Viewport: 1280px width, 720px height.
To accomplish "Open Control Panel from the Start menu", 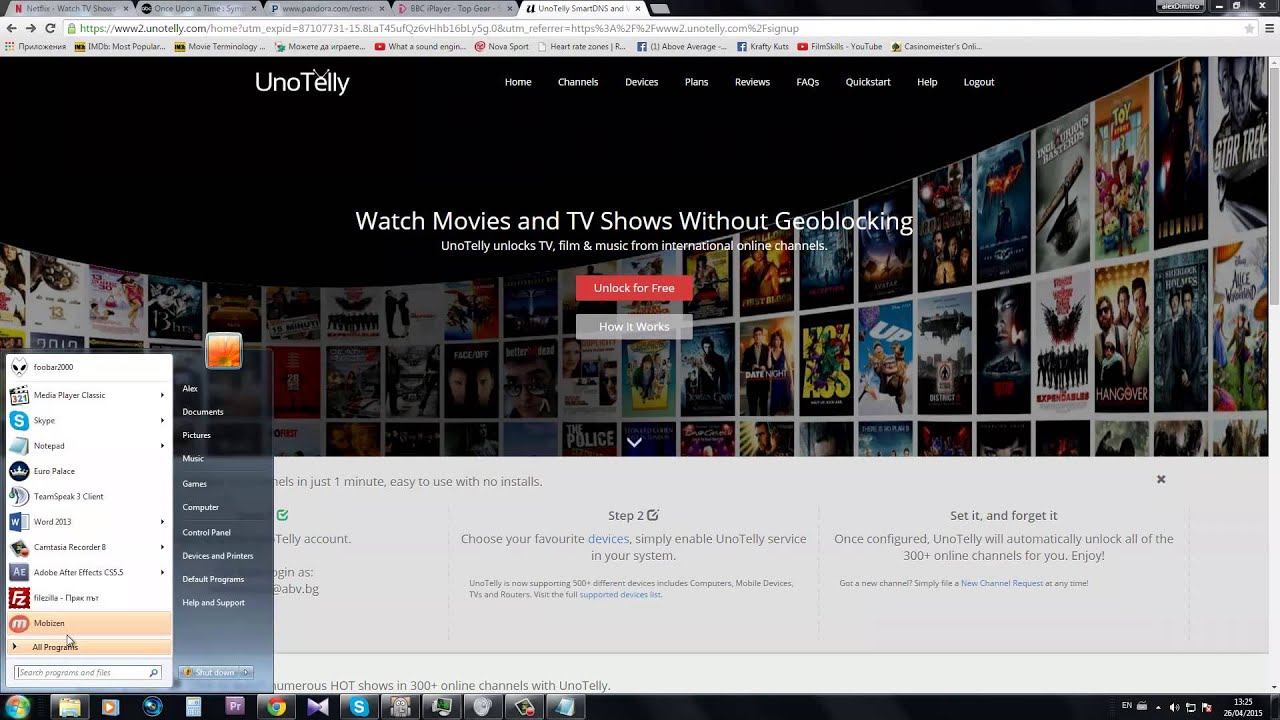I will (x=206, y=532).
